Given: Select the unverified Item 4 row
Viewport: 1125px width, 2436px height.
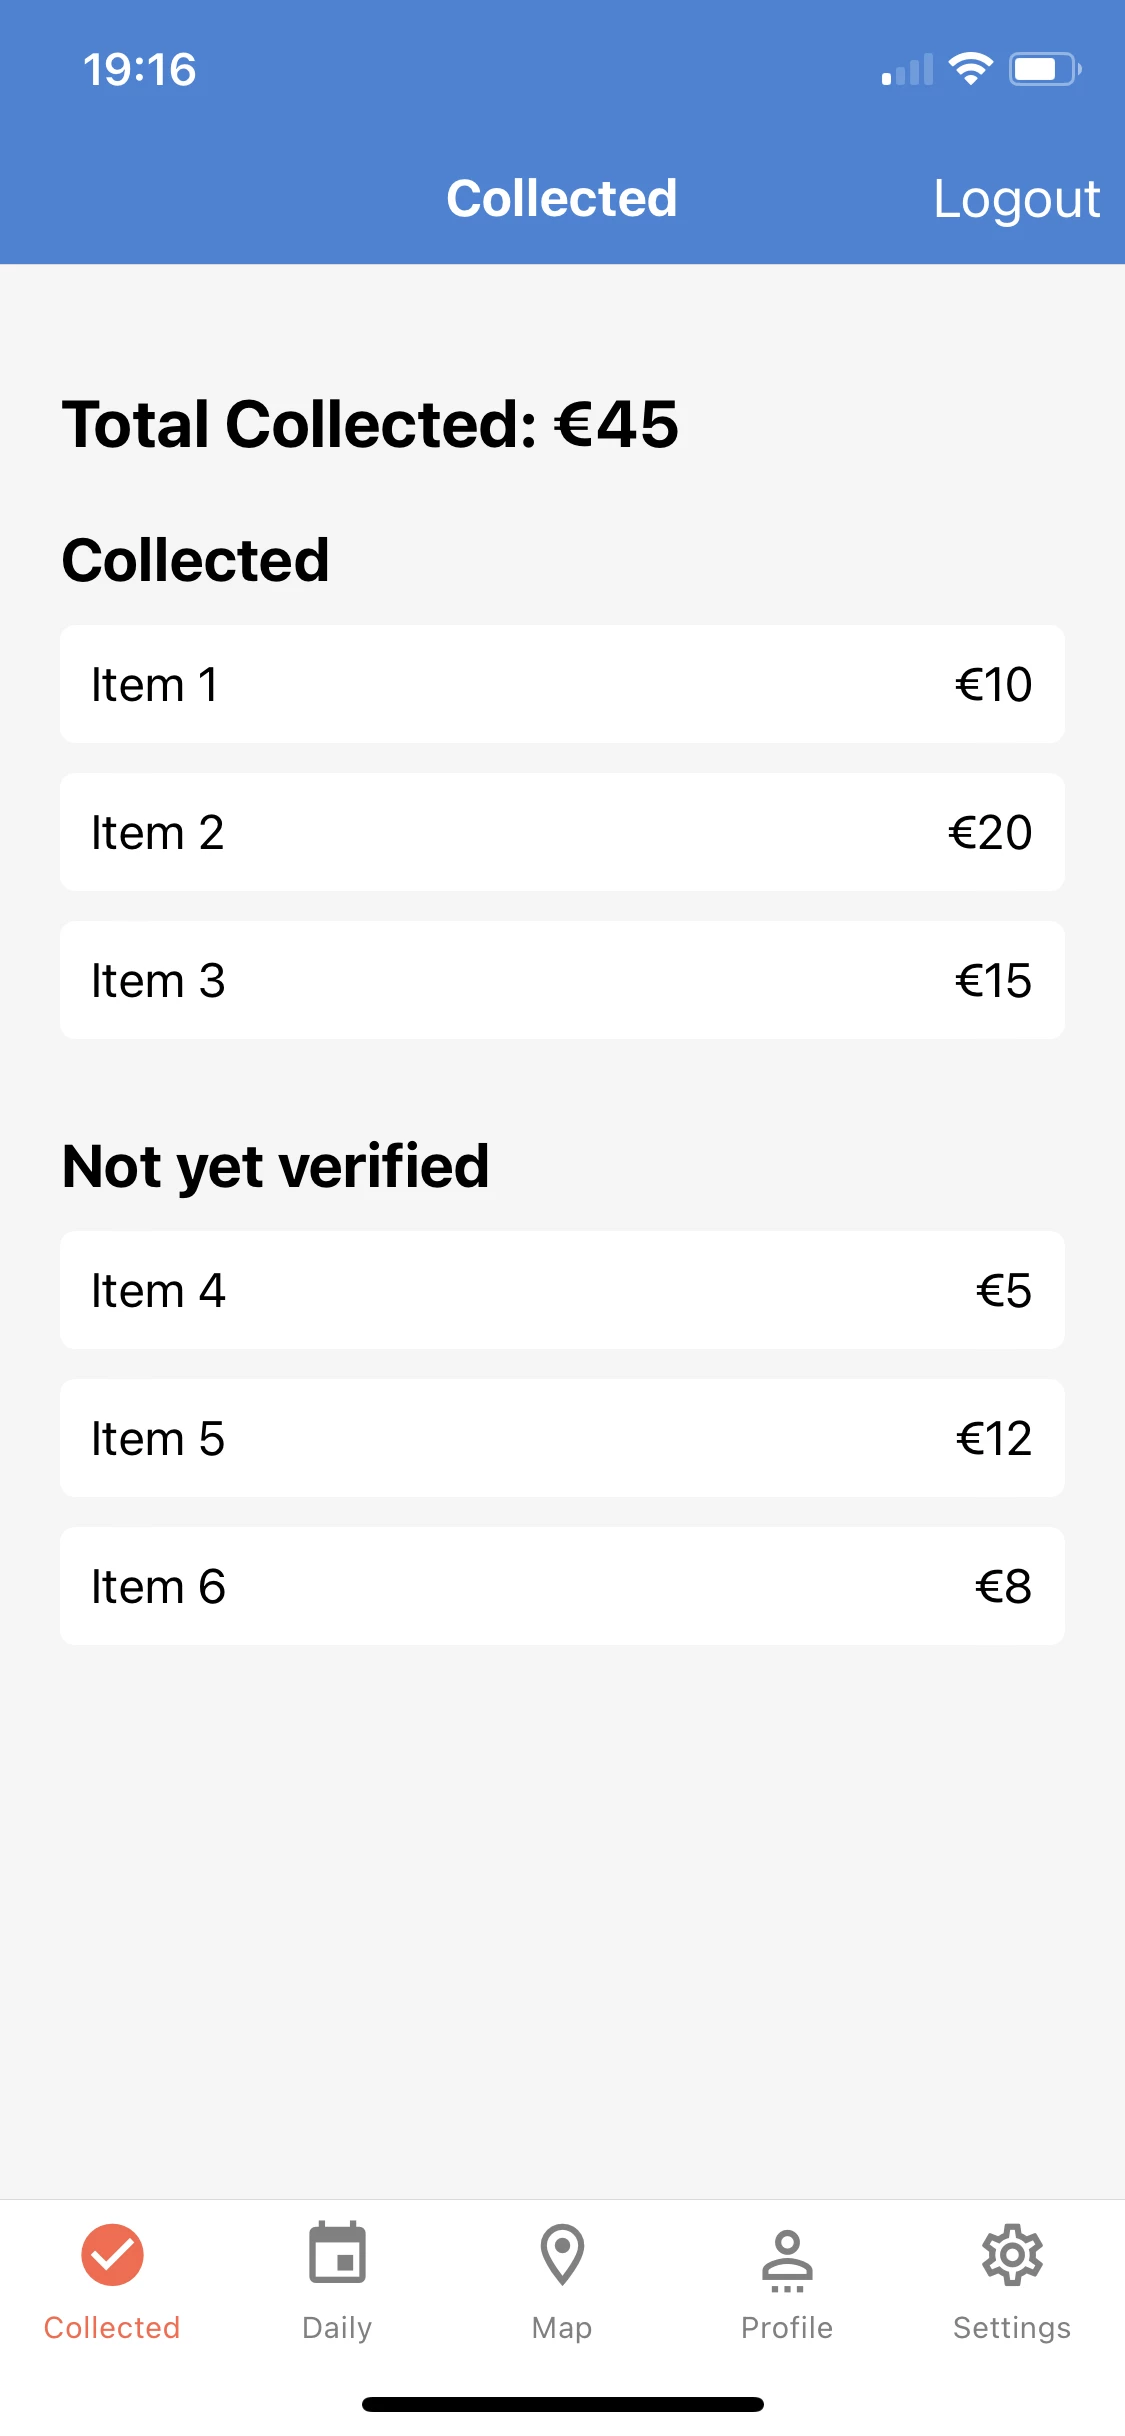Looking at the screenshot, I should tap(562, 1290).
